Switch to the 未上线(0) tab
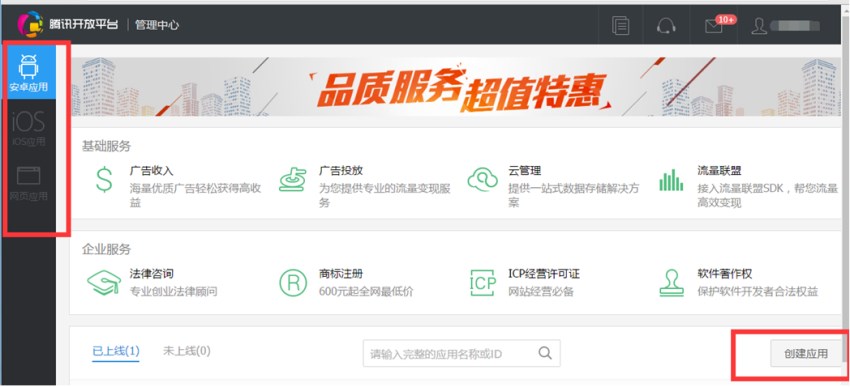850x387 pixels. point(186,351)
